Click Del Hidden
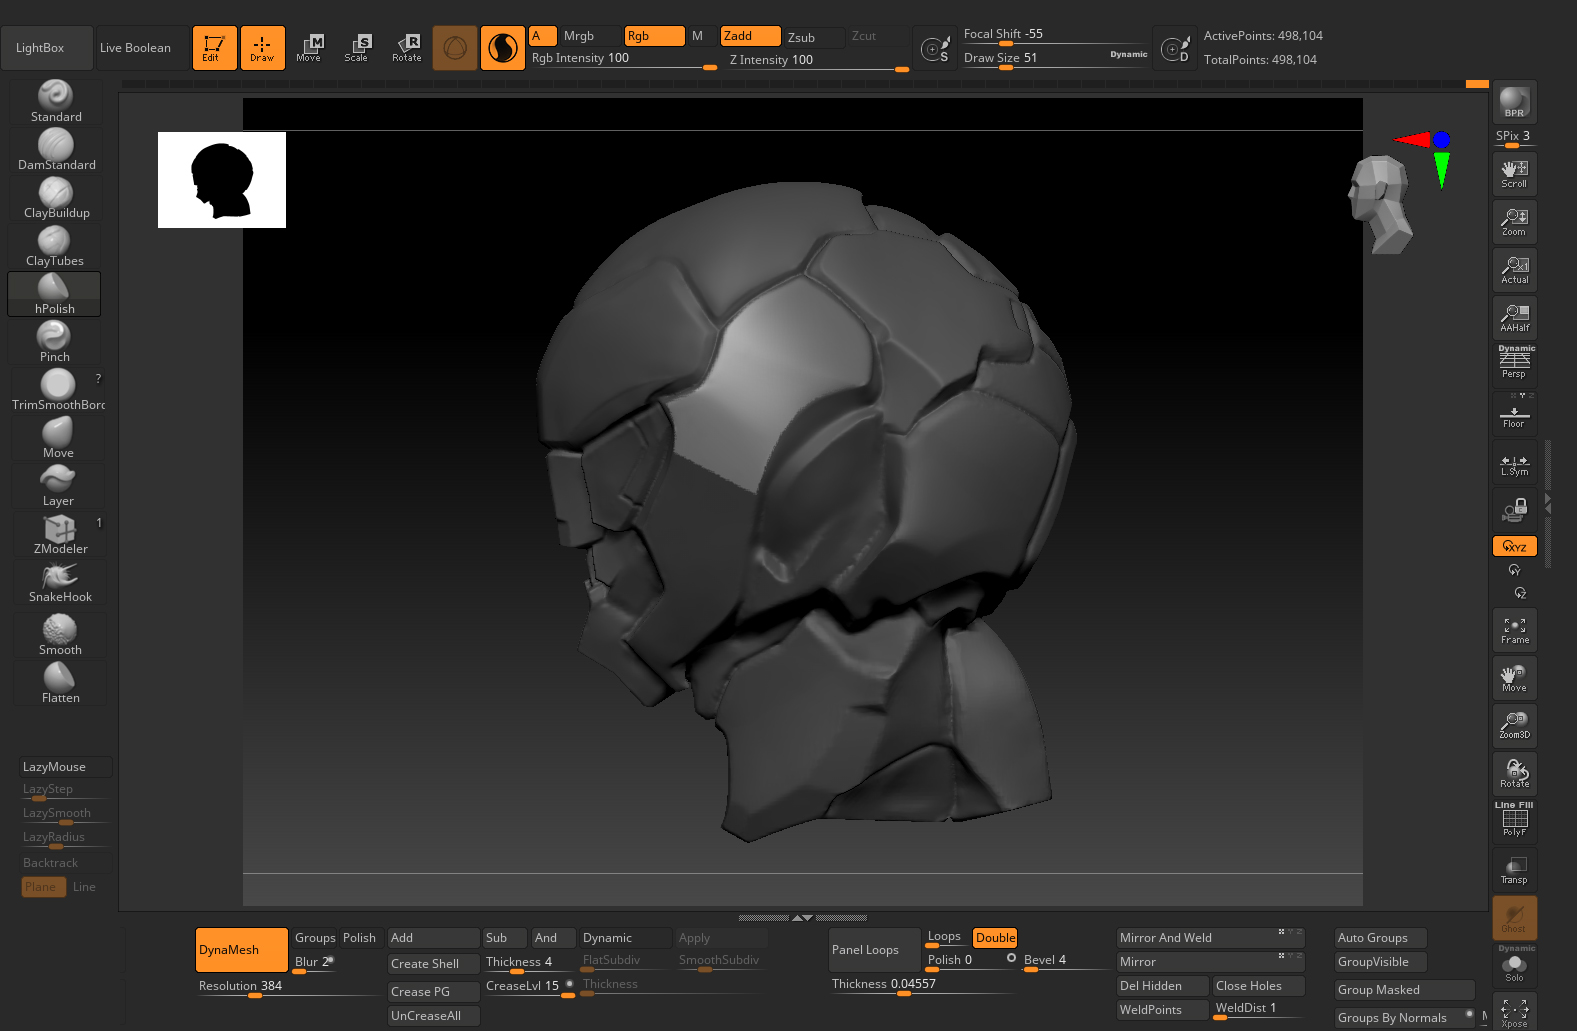Viewport: 1577px width, 1031px height. (1163, 986)
